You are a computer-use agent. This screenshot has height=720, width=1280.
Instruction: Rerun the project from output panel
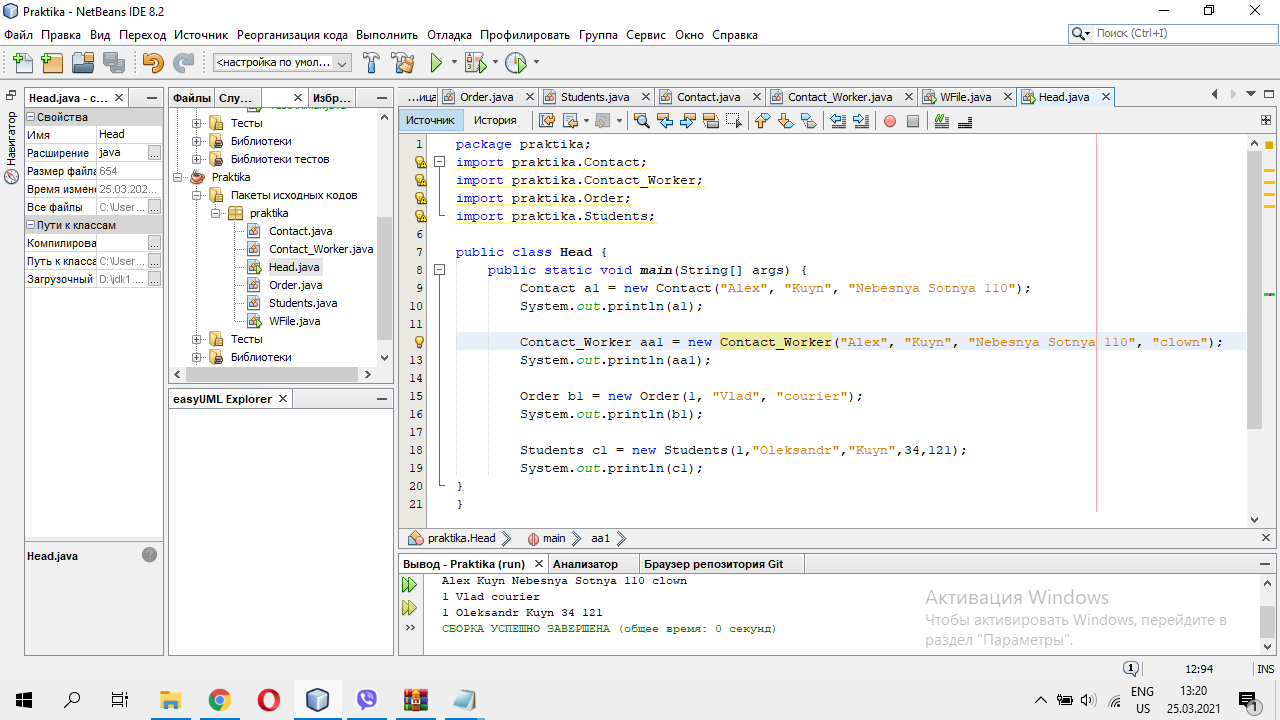[x=409, y=585]
